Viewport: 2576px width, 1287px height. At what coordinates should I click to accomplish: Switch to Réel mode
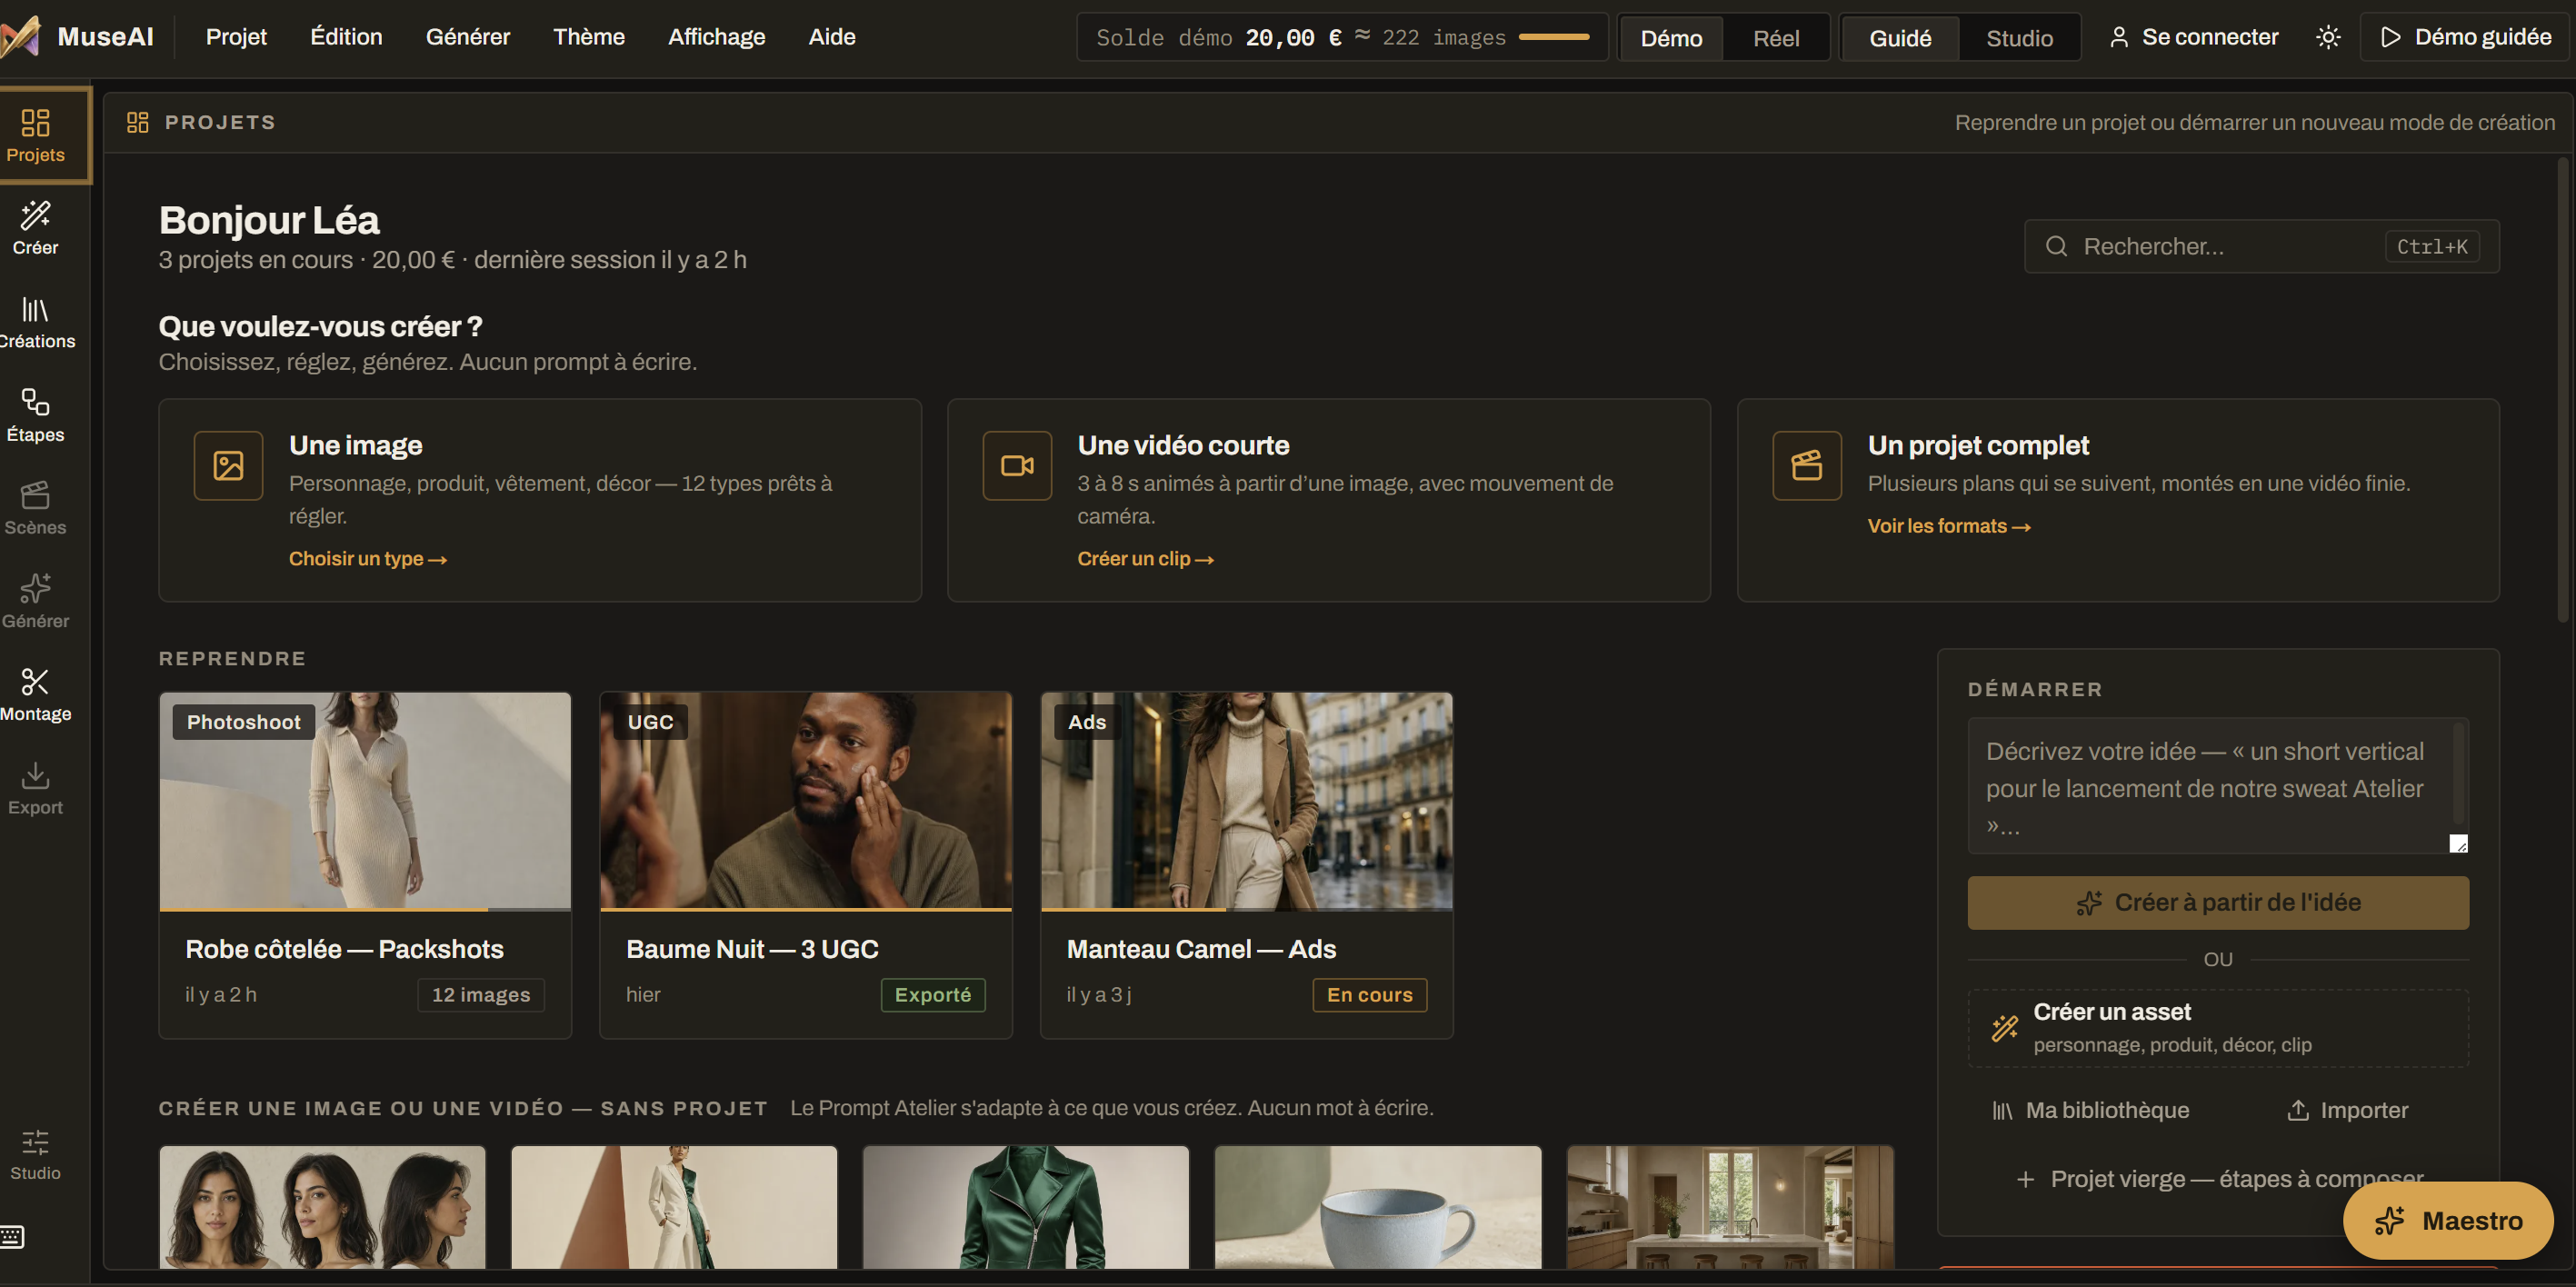[x=1776, y=38]
